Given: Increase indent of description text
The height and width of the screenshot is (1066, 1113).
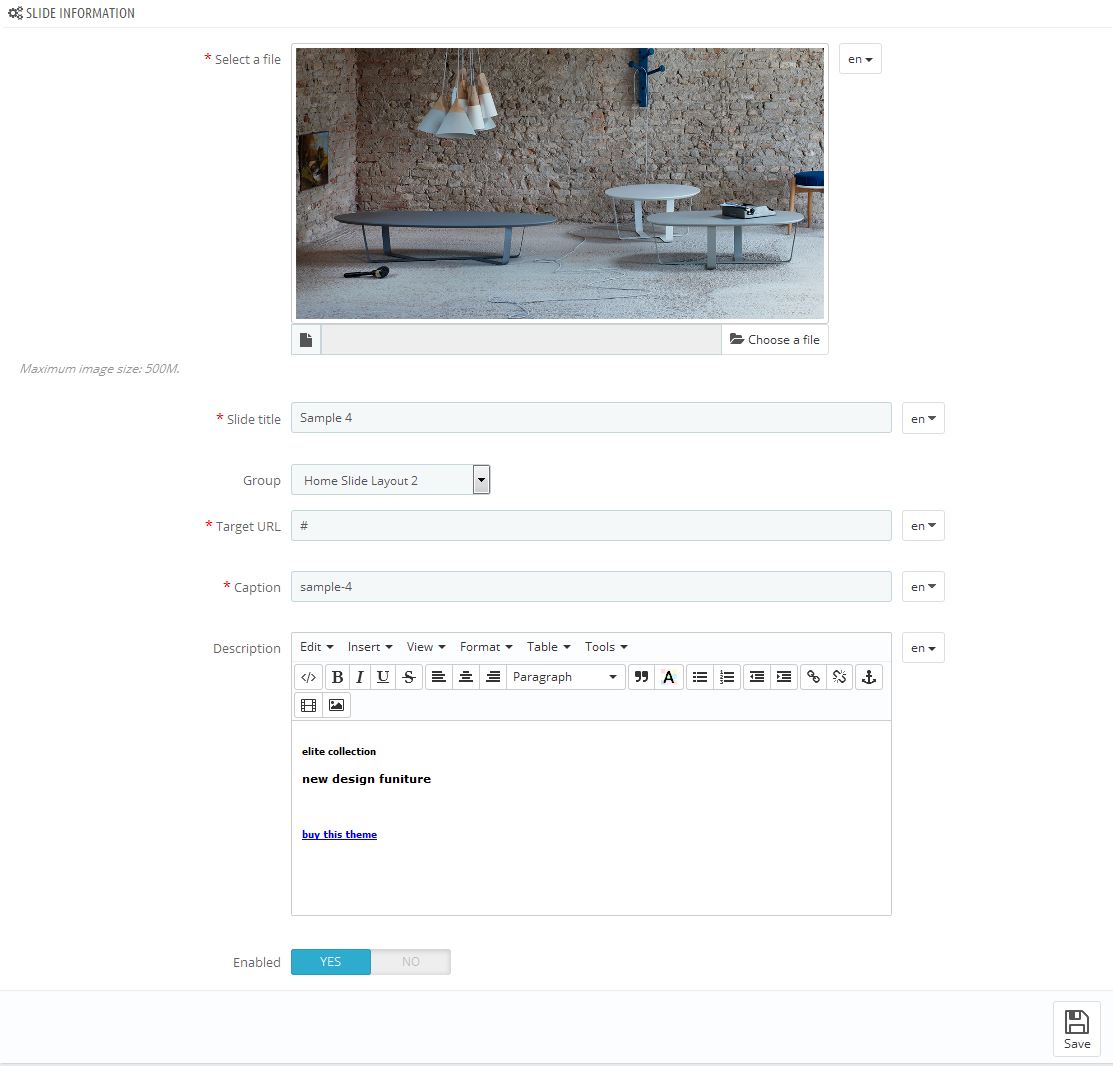Looking at the screenshot, I should pos(784,677).
